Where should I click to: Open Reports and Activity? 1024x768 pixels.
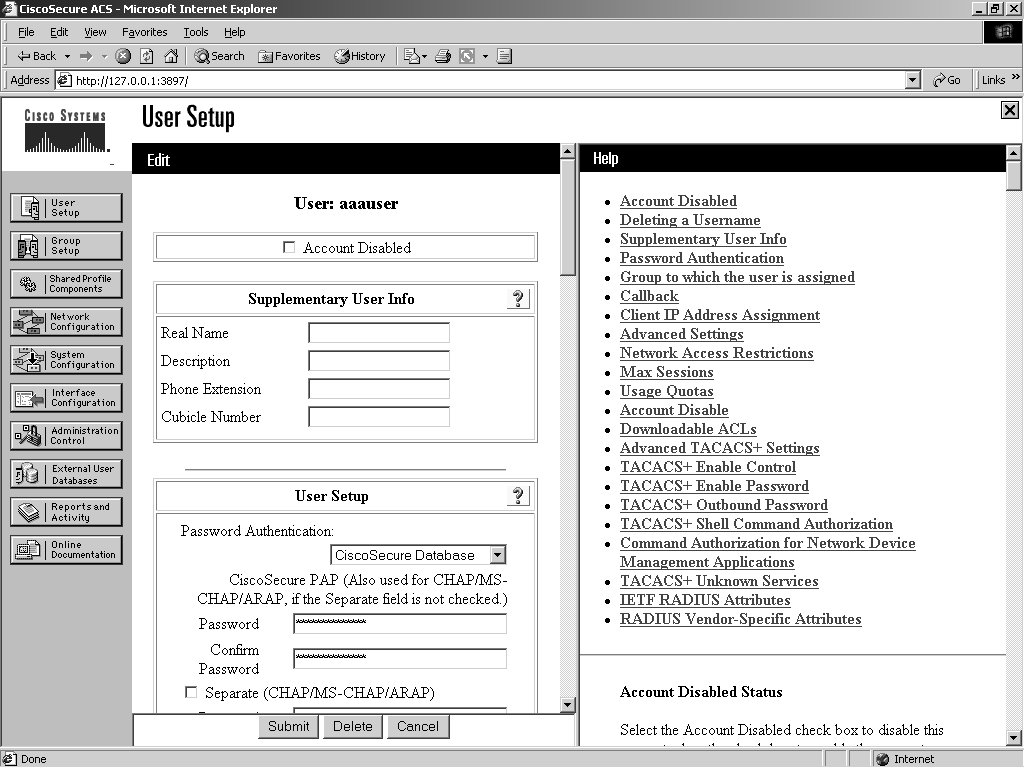coord(66,512)
